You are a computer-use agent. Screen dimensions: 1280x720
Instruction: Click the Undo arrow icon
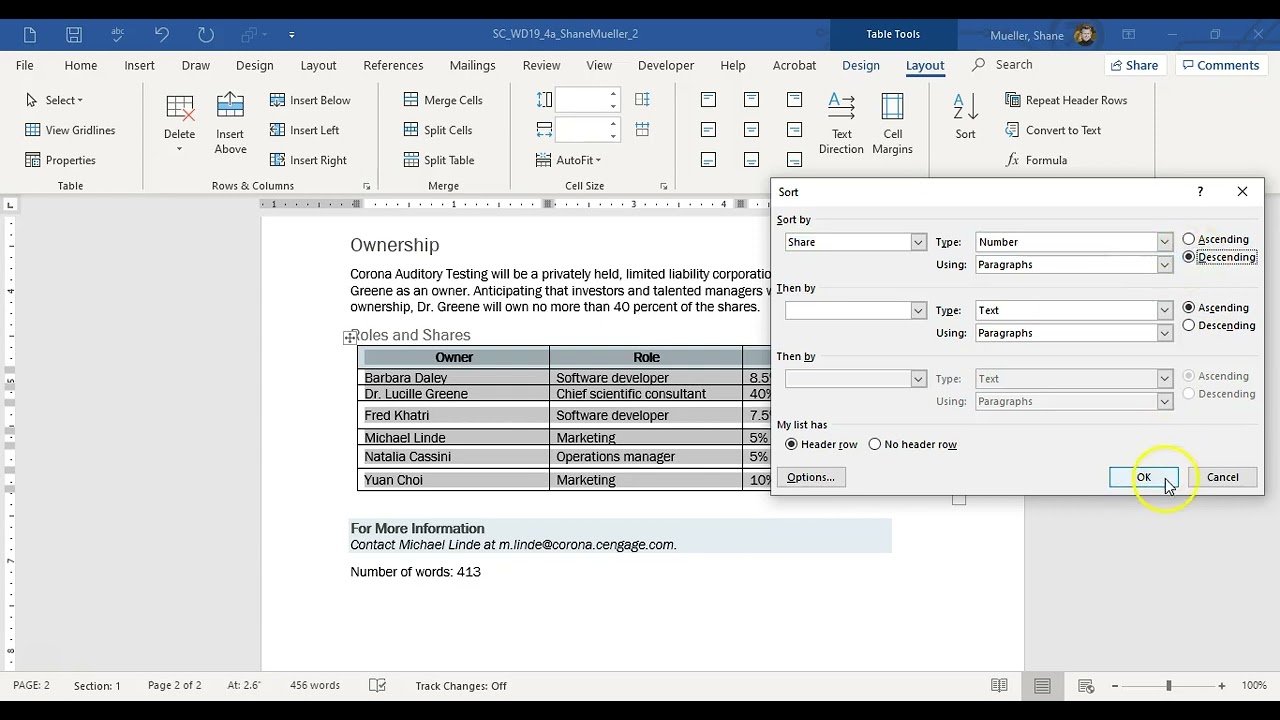pyautogui.click(x=161, y=34)
